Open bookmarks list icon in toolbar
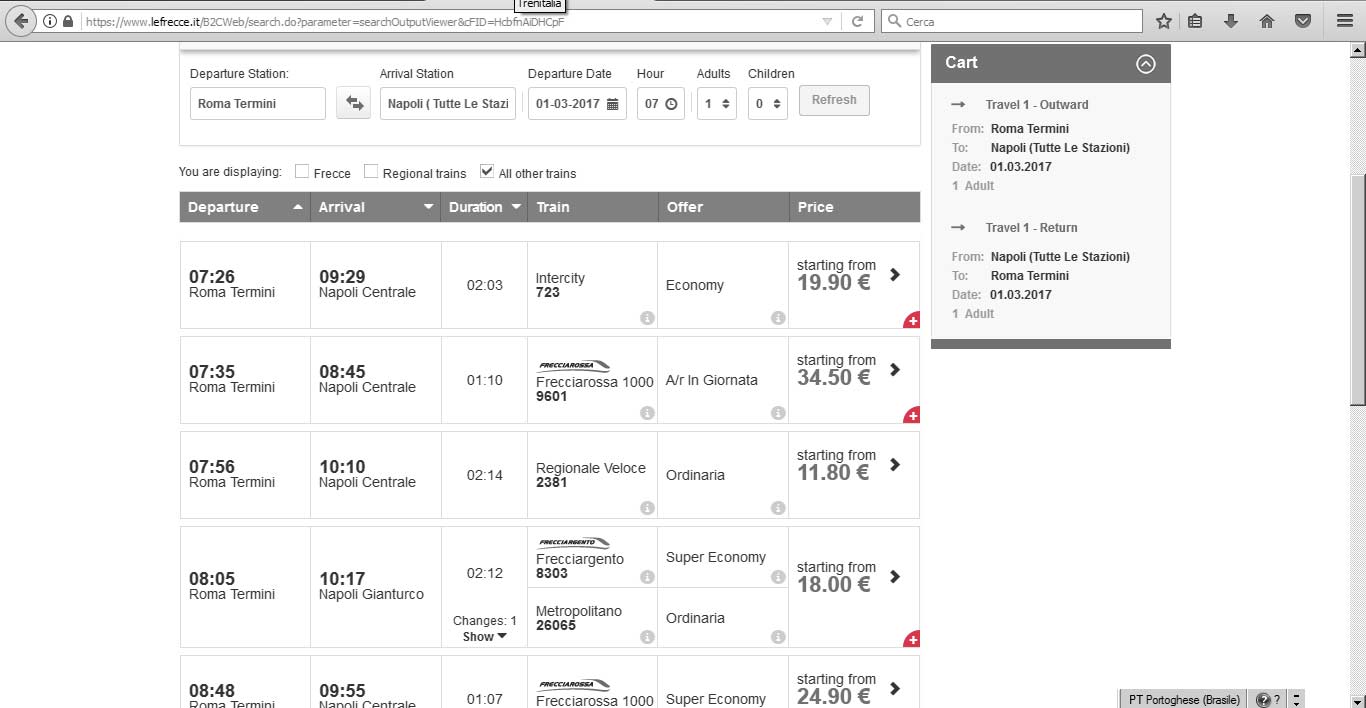The image size is (1366, 708). tap(1195, 21)
